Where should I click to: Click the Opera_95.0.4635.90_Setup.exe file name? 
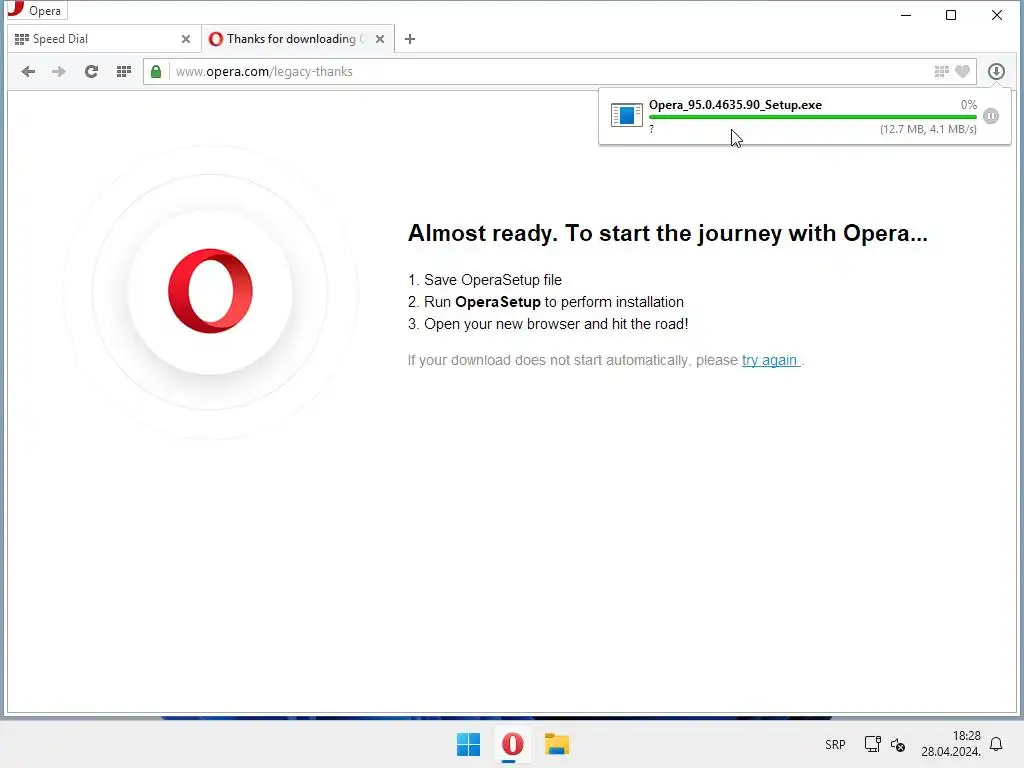[x=735, y=104]
